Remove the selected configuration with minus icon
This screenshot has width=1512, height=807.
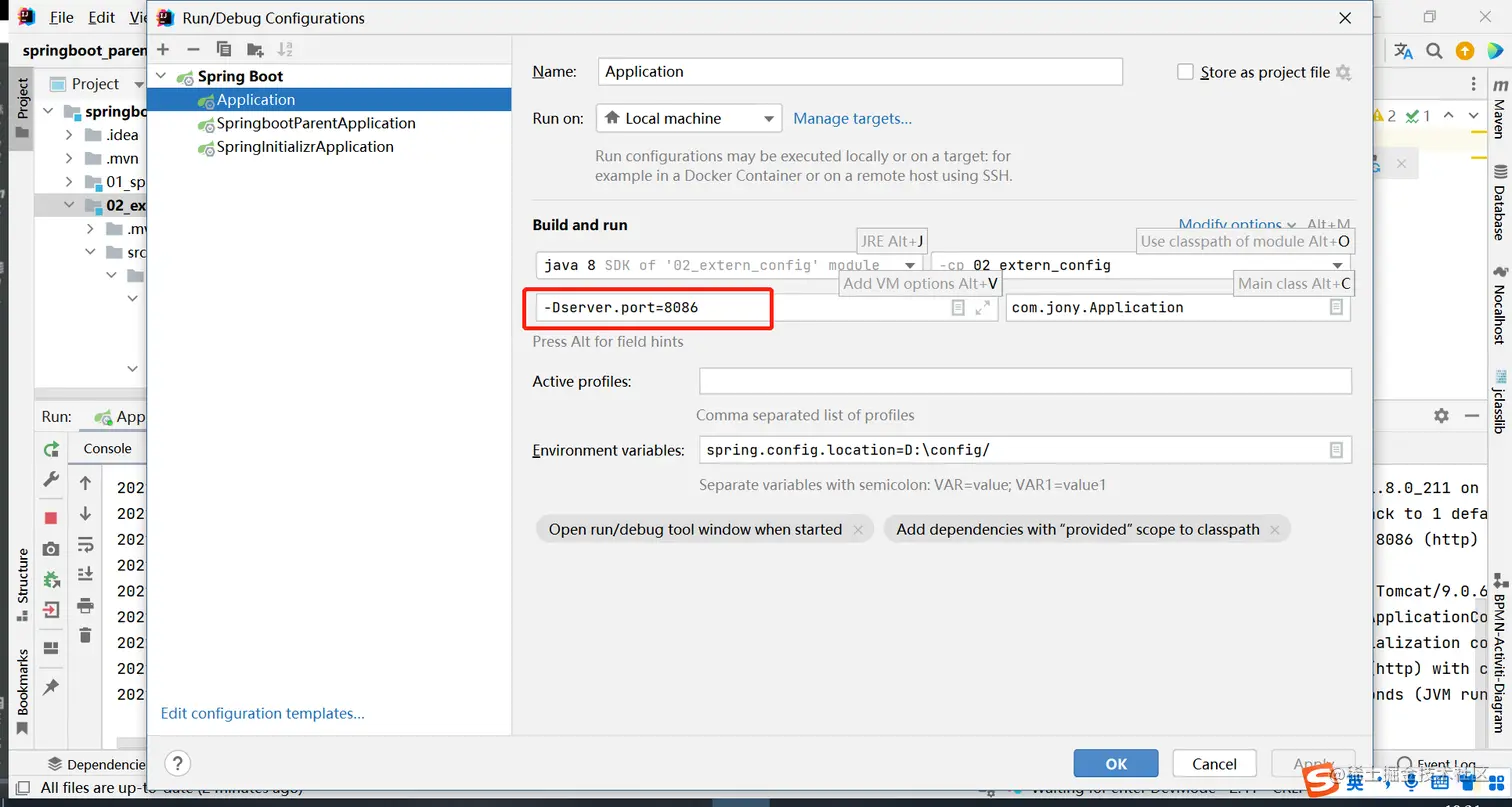194,49
